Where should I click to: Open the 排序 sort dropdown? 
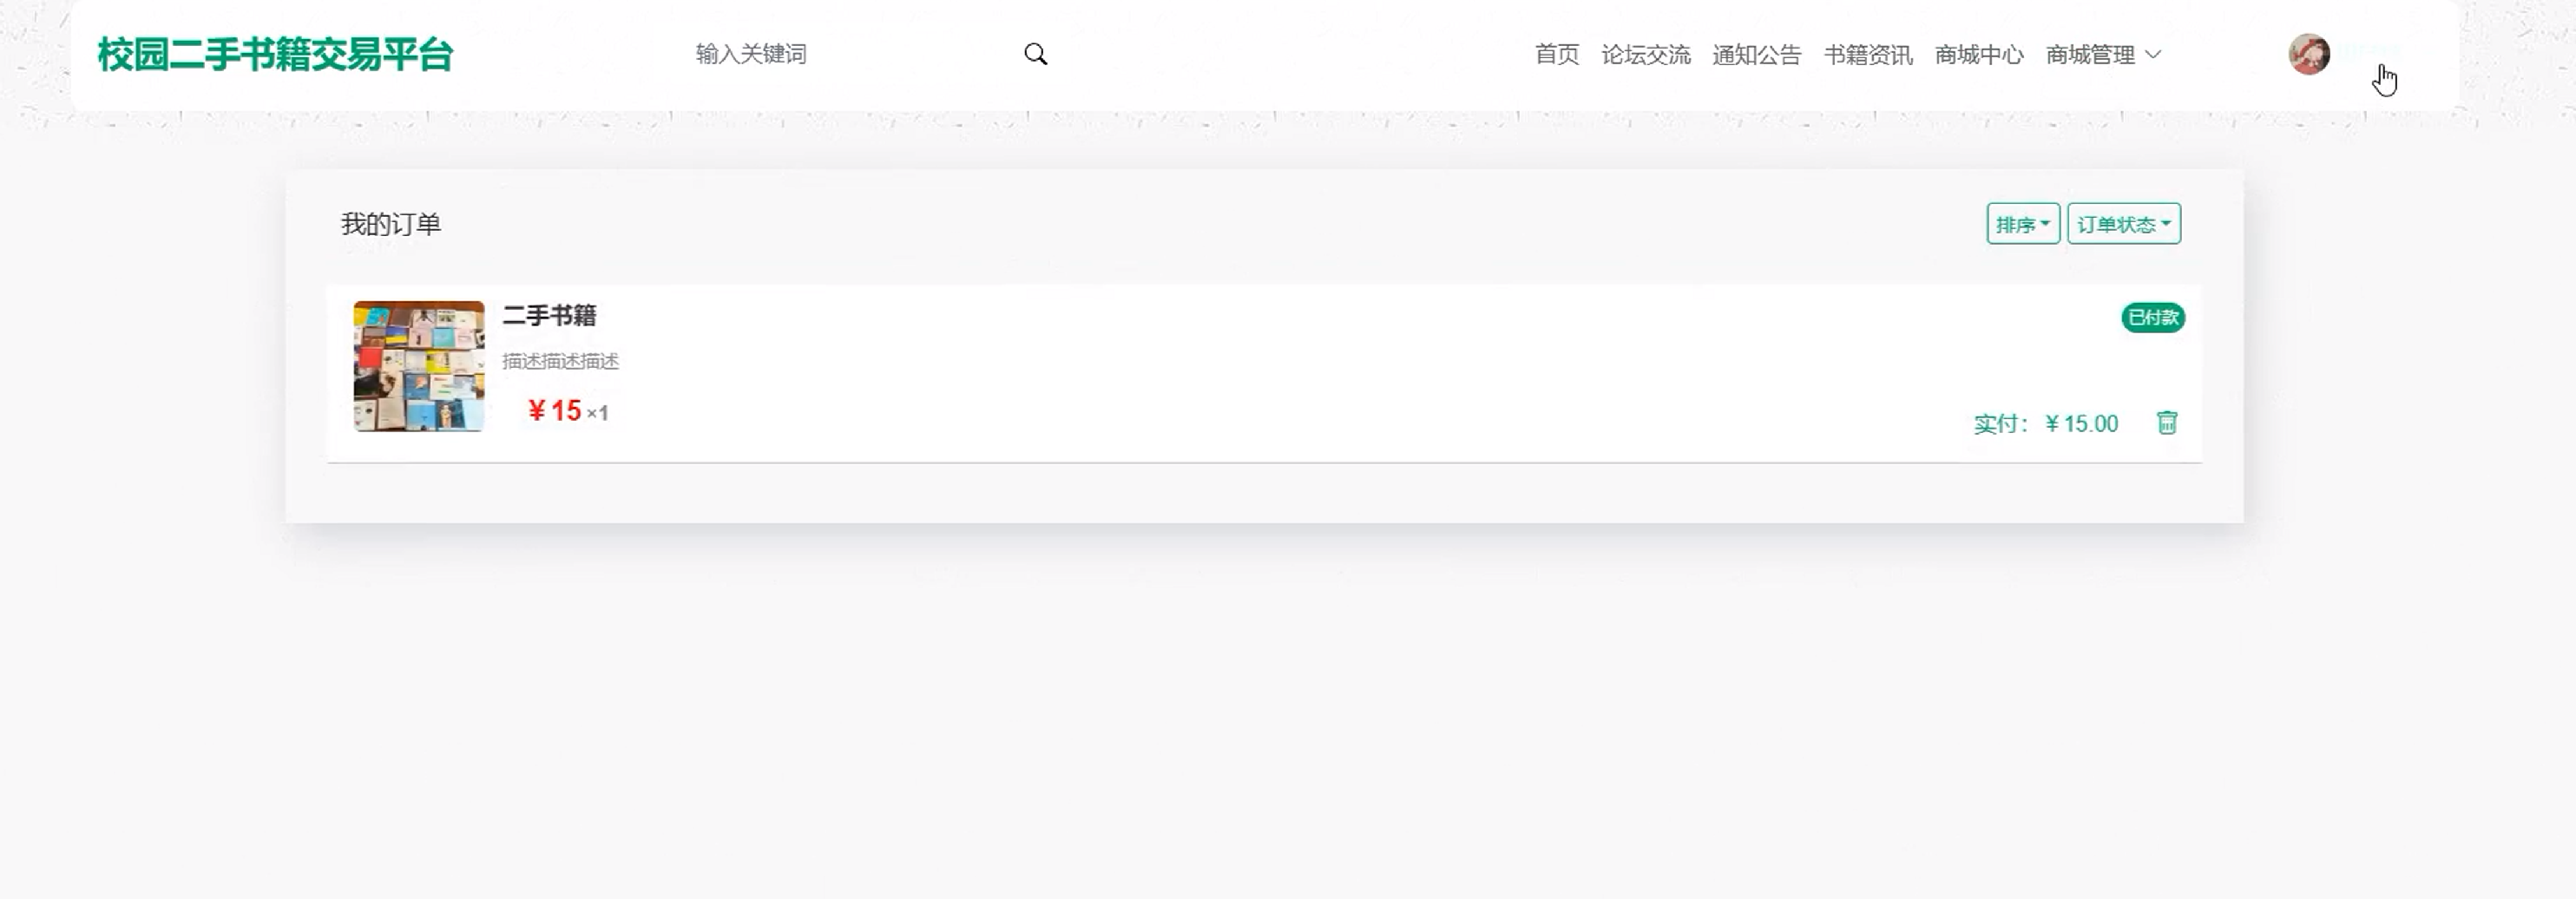coord(2022,224)
